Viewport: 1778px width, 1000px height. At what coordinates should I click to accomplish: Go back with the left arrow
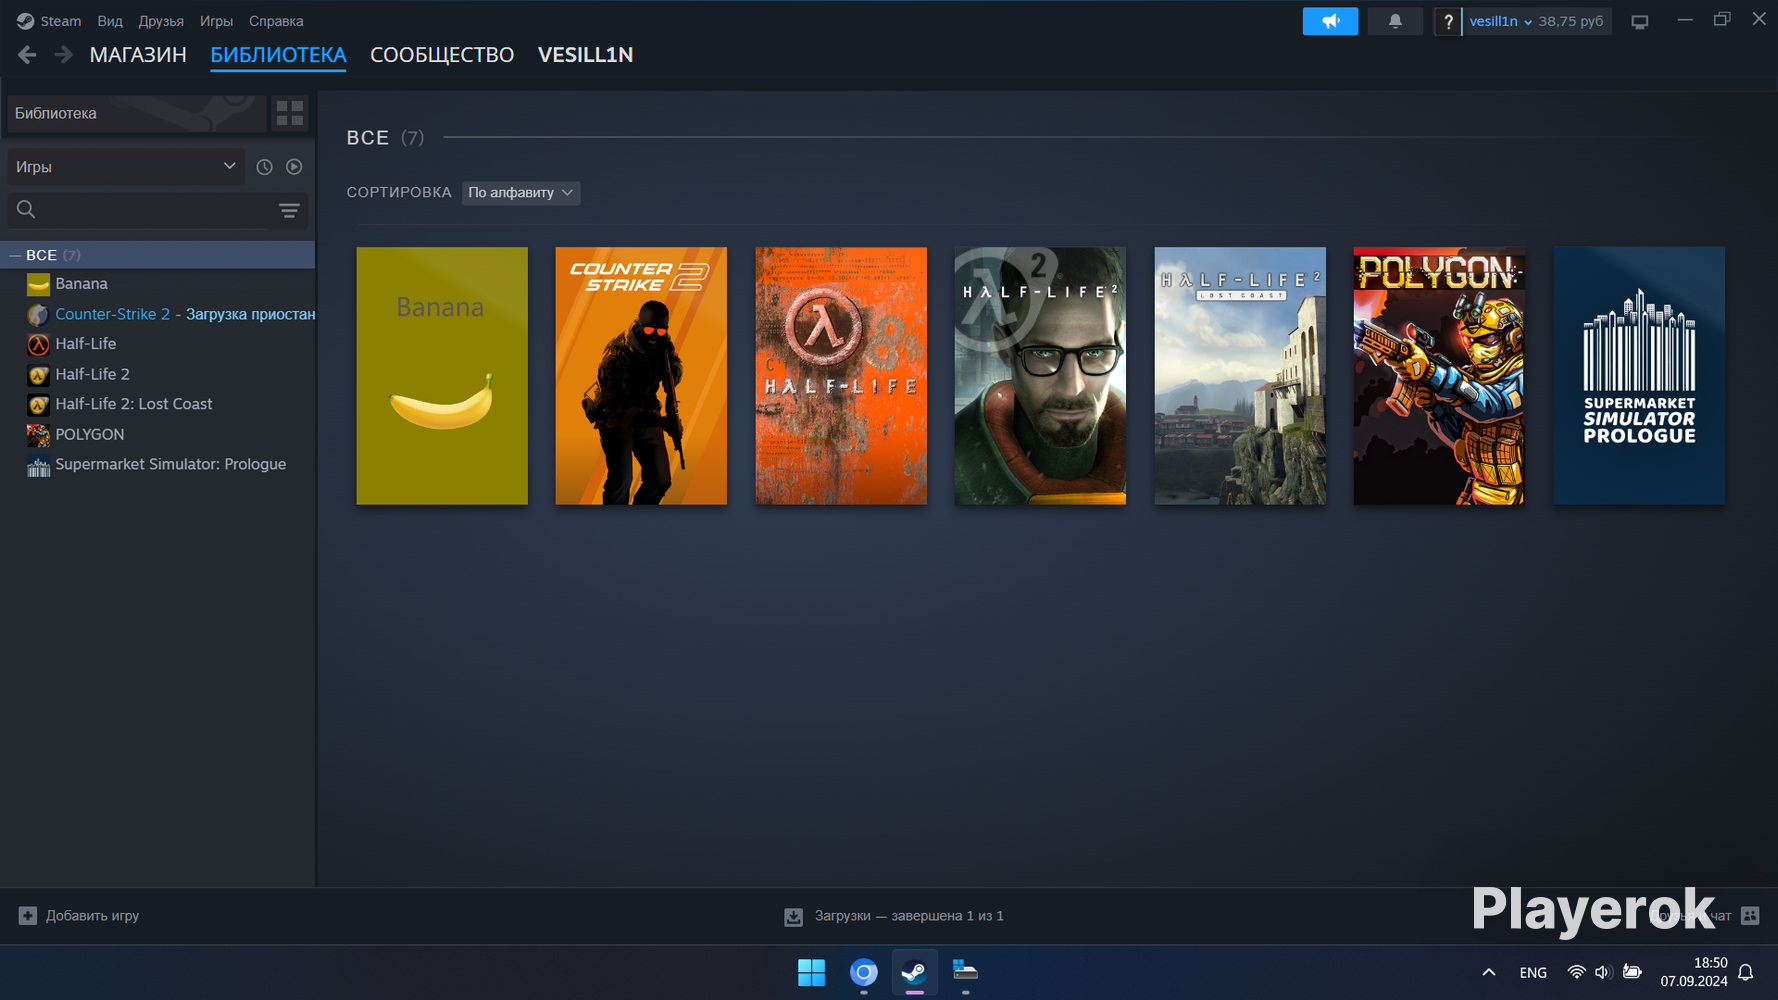pyautogui.click(x=27, y=55)
